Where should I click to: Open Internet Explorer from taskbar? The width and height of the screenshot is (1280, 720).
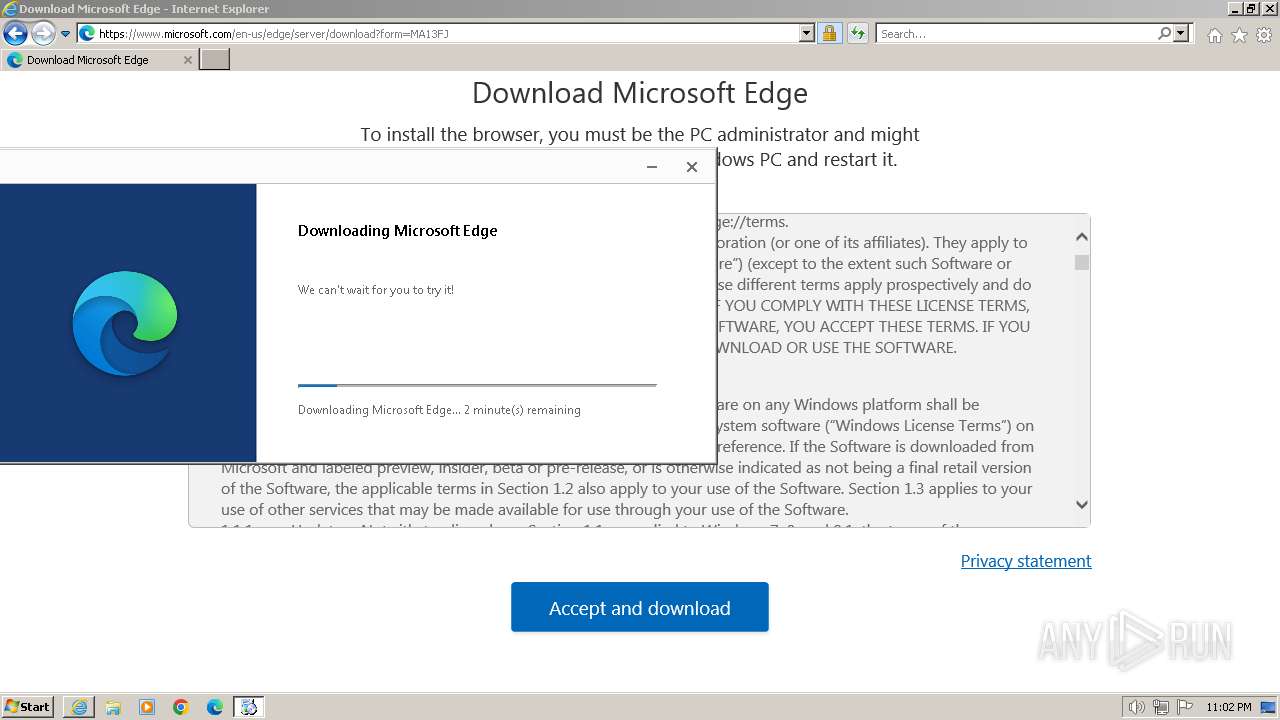79,707
